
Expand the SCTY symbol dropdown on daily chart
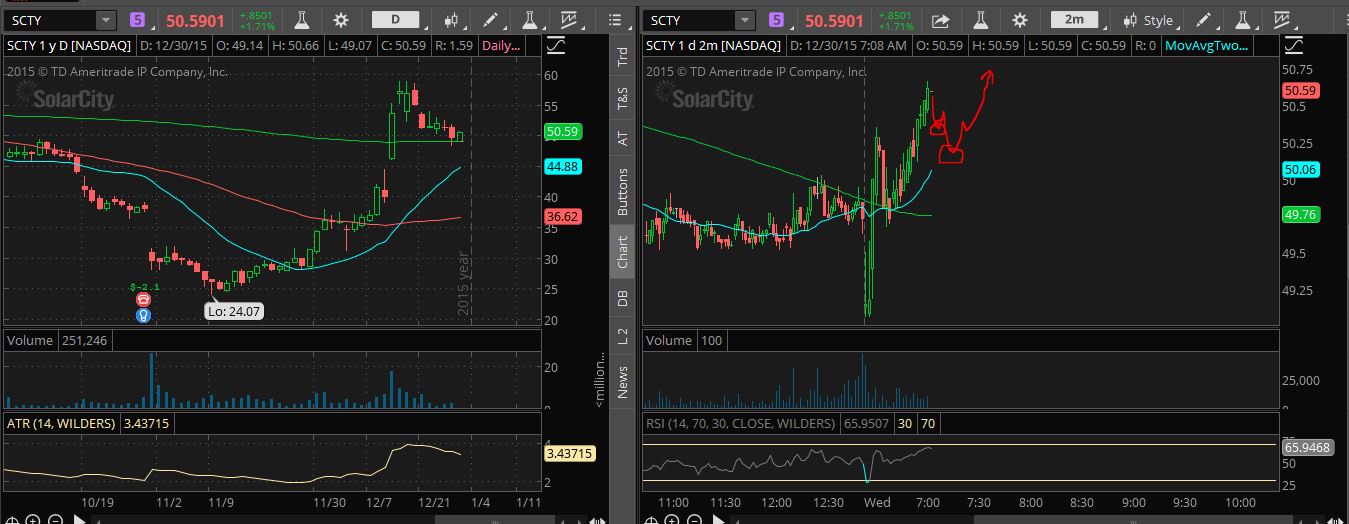pos(106,20)
